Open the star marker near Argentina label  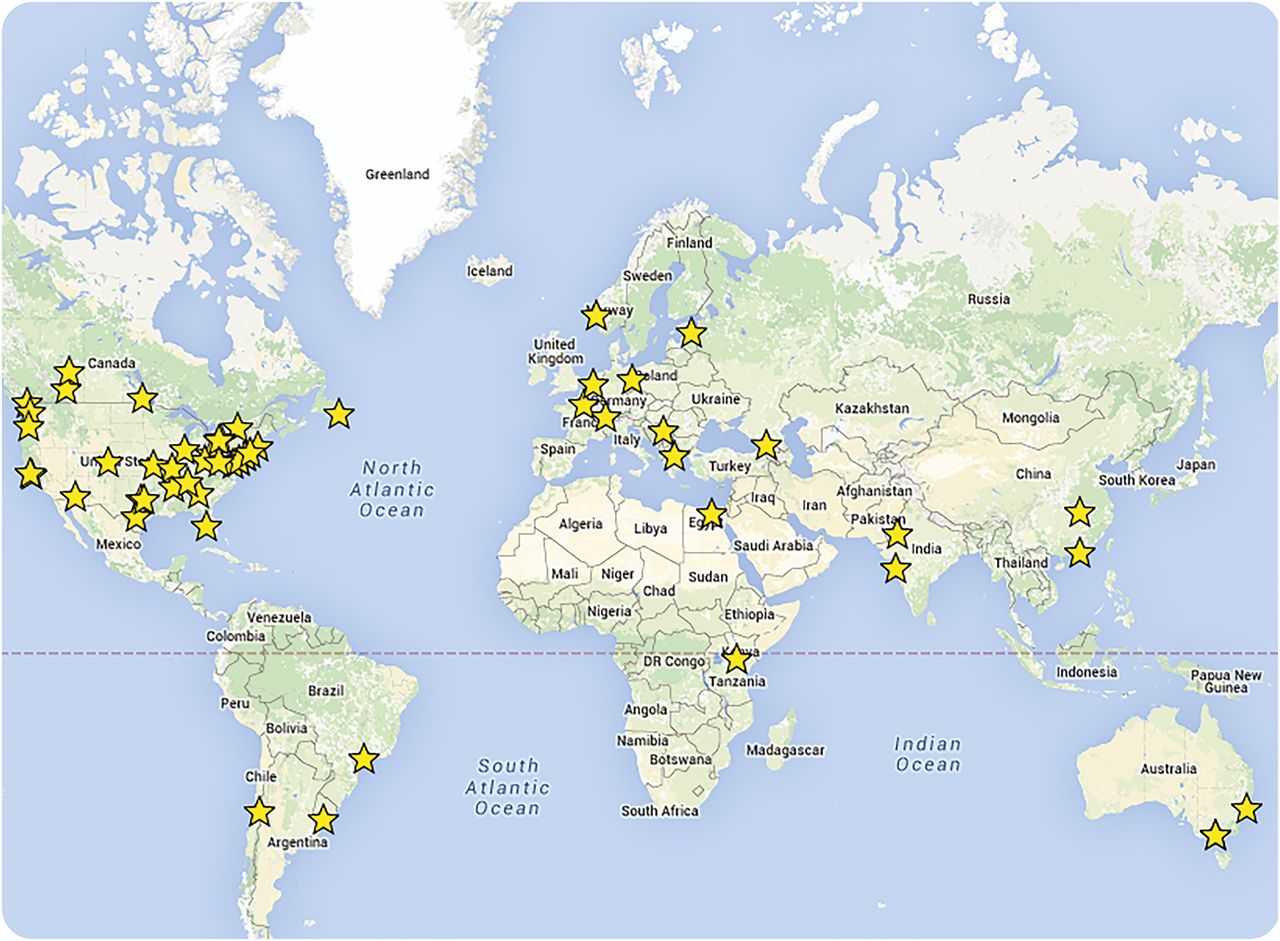coord(322,820)
